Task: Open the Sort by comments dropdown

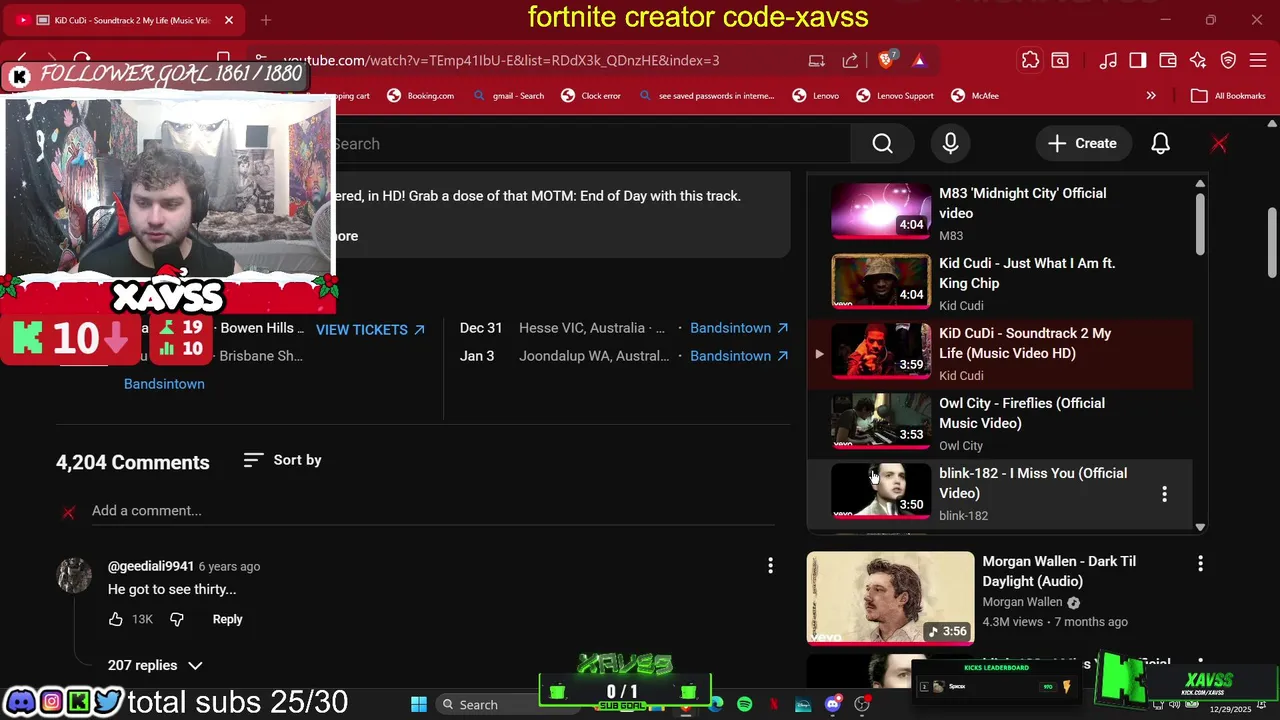Action: [x=283, y=460]
